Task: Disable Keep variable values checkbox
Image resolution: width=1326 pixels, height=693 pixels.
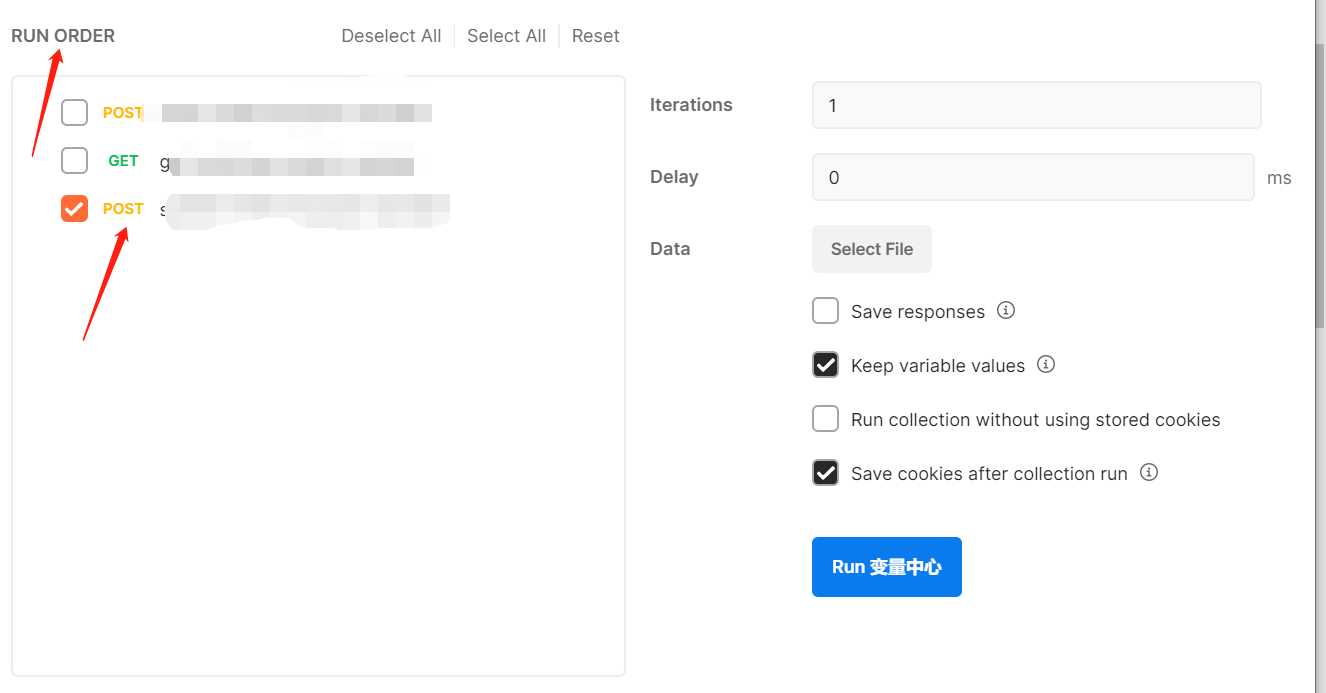Action: pyautogui.click(x=825, y=365)
